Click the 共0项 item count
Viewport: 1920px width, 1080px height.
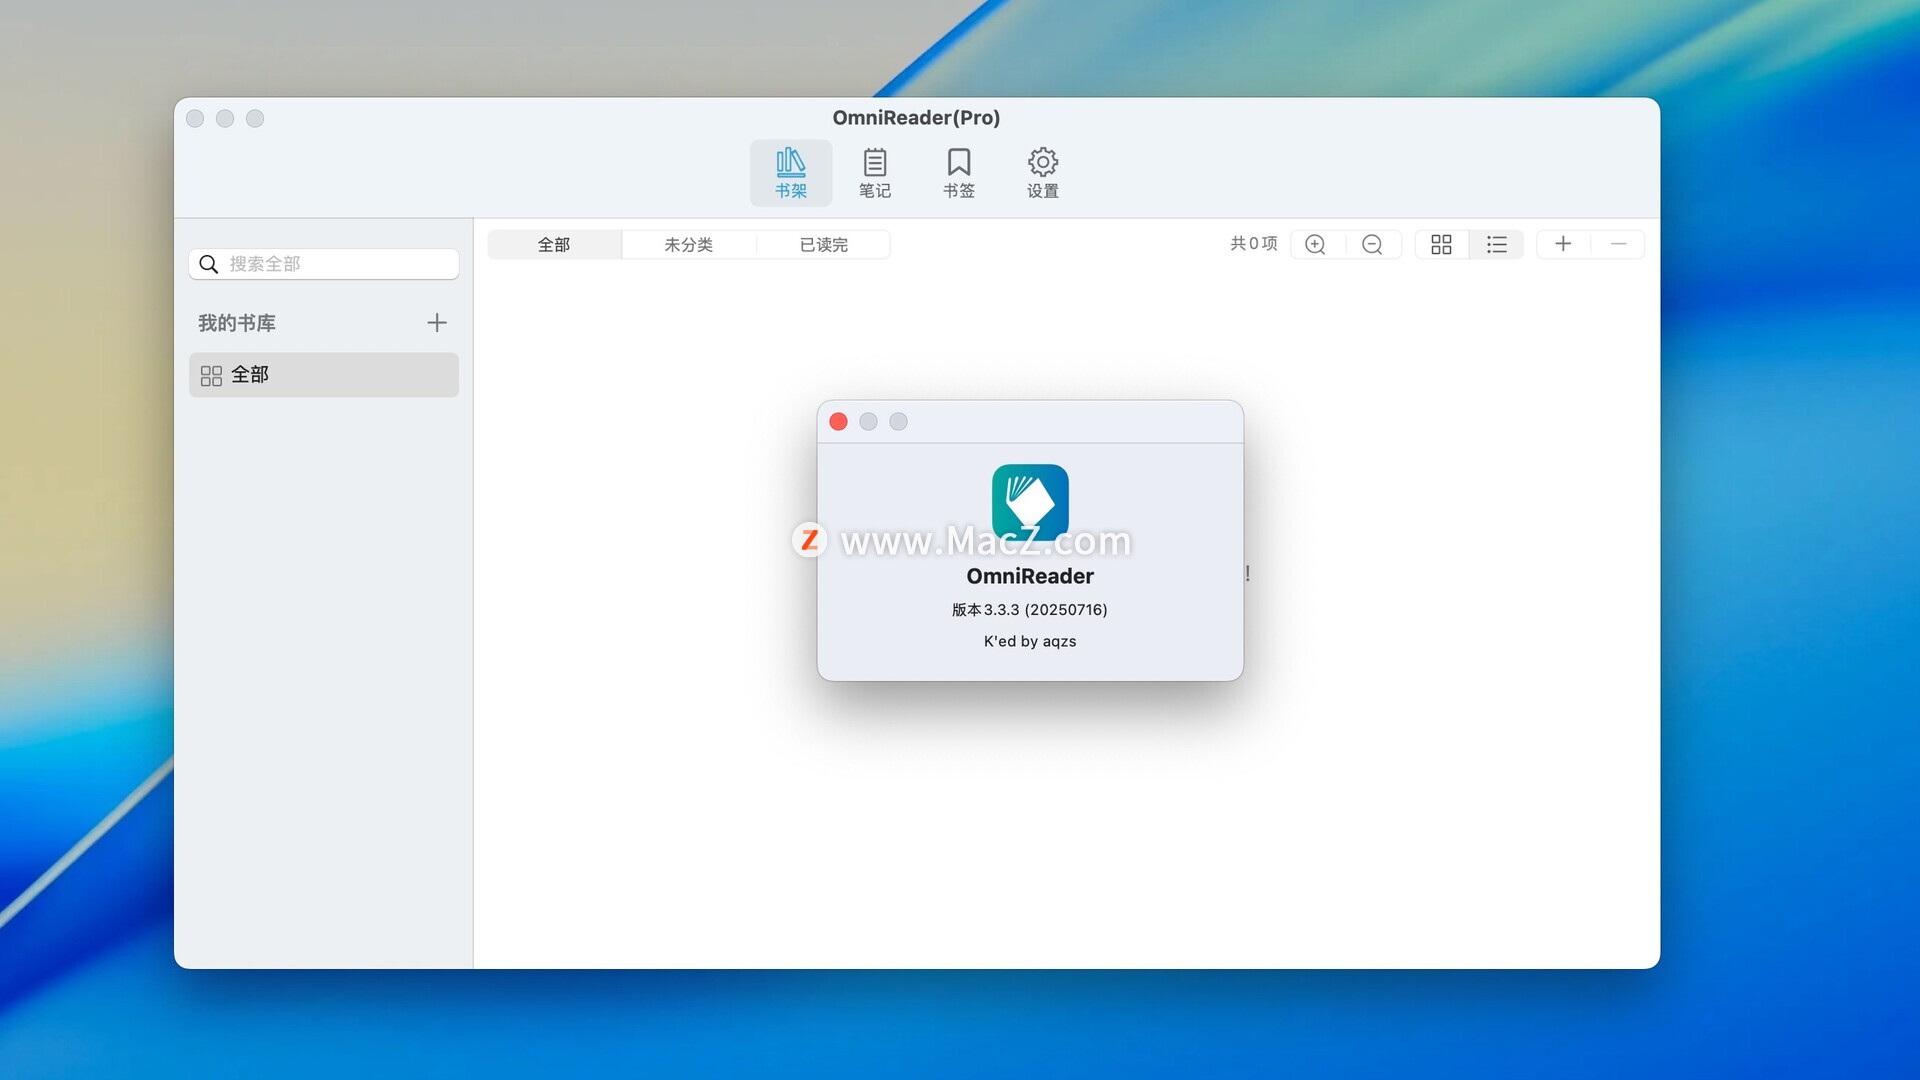click(1254, 243)
